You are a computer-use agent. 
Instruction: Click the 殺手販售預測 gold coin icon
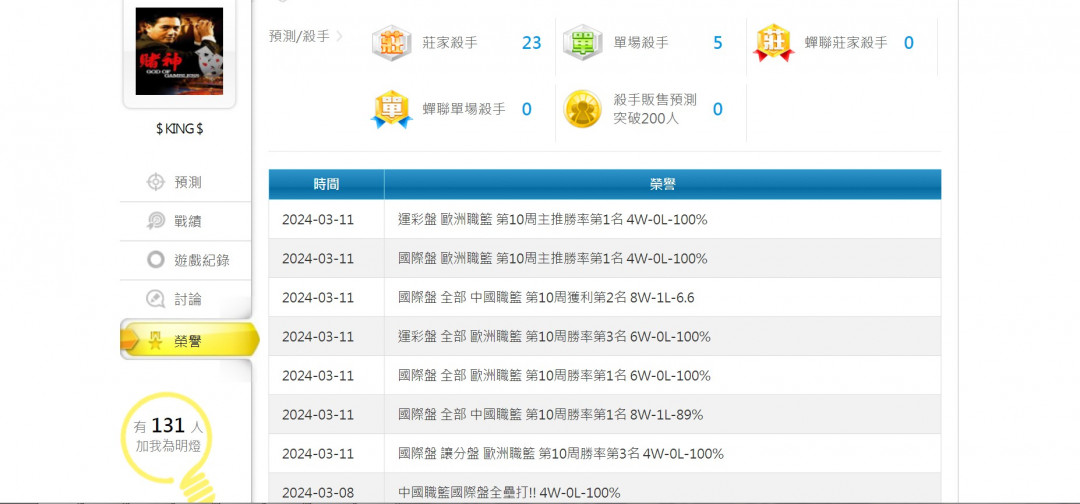[x=583, y=109]
